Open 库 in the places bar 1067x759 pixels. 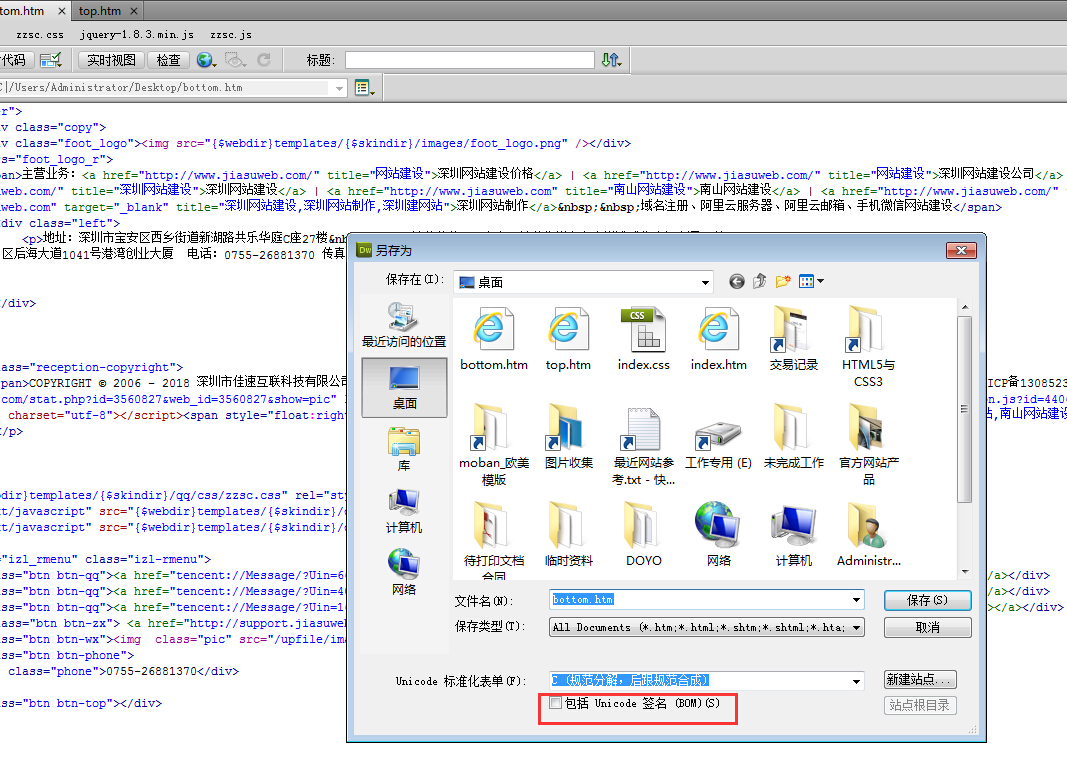[x=404, y=449]
